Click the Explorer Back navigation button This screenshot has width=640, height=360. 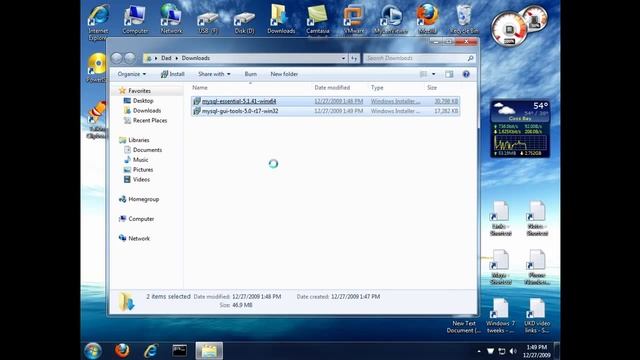pos(116,58)
